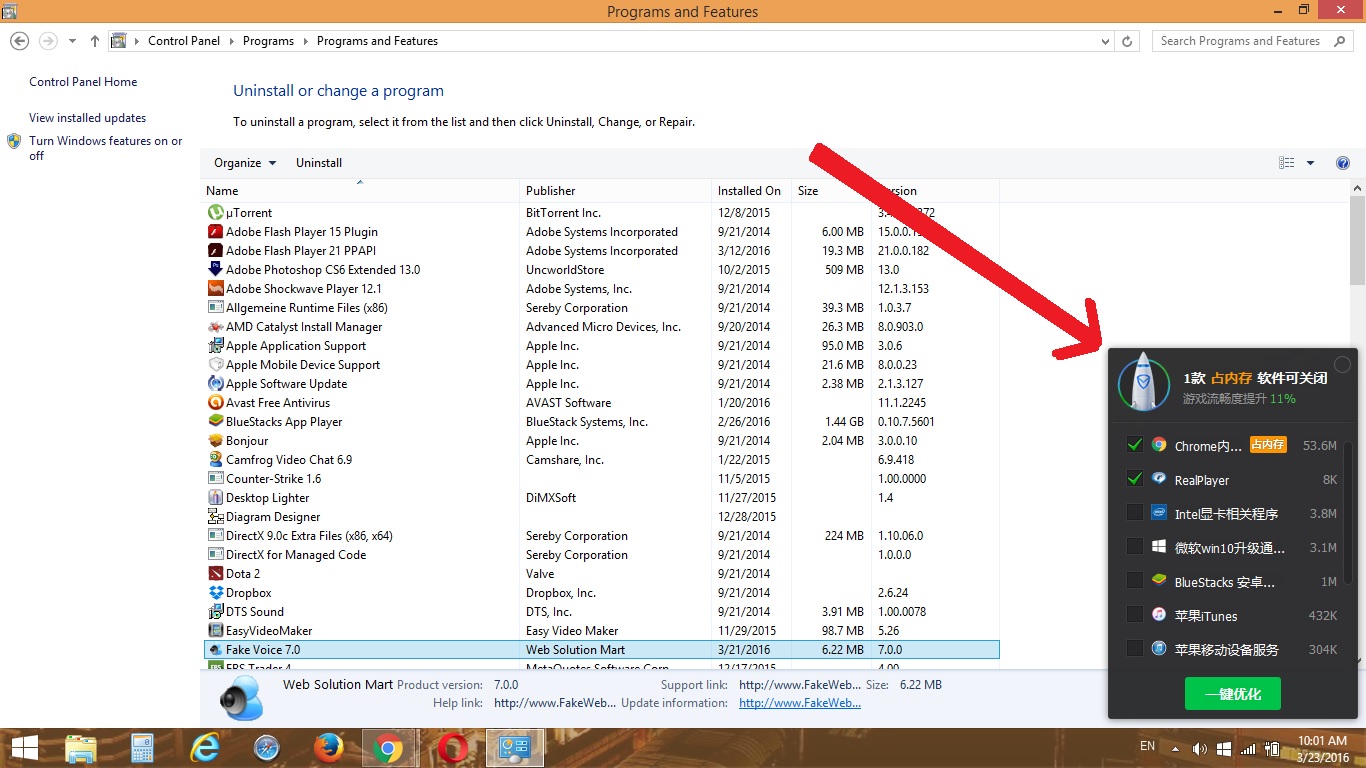Open the More view options dropdown arrow
This screenshot has height=768, width=1366.
point(1310,163)
